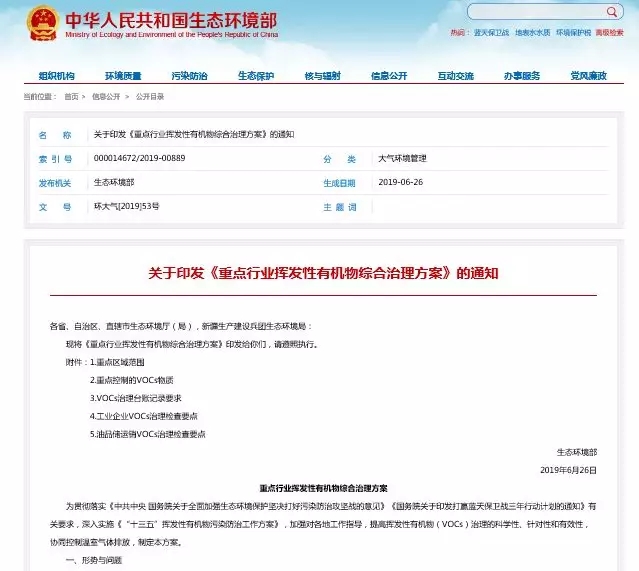Click the signature date 2019年6月26日
This screenshot has width=639, height=571.
568,470
